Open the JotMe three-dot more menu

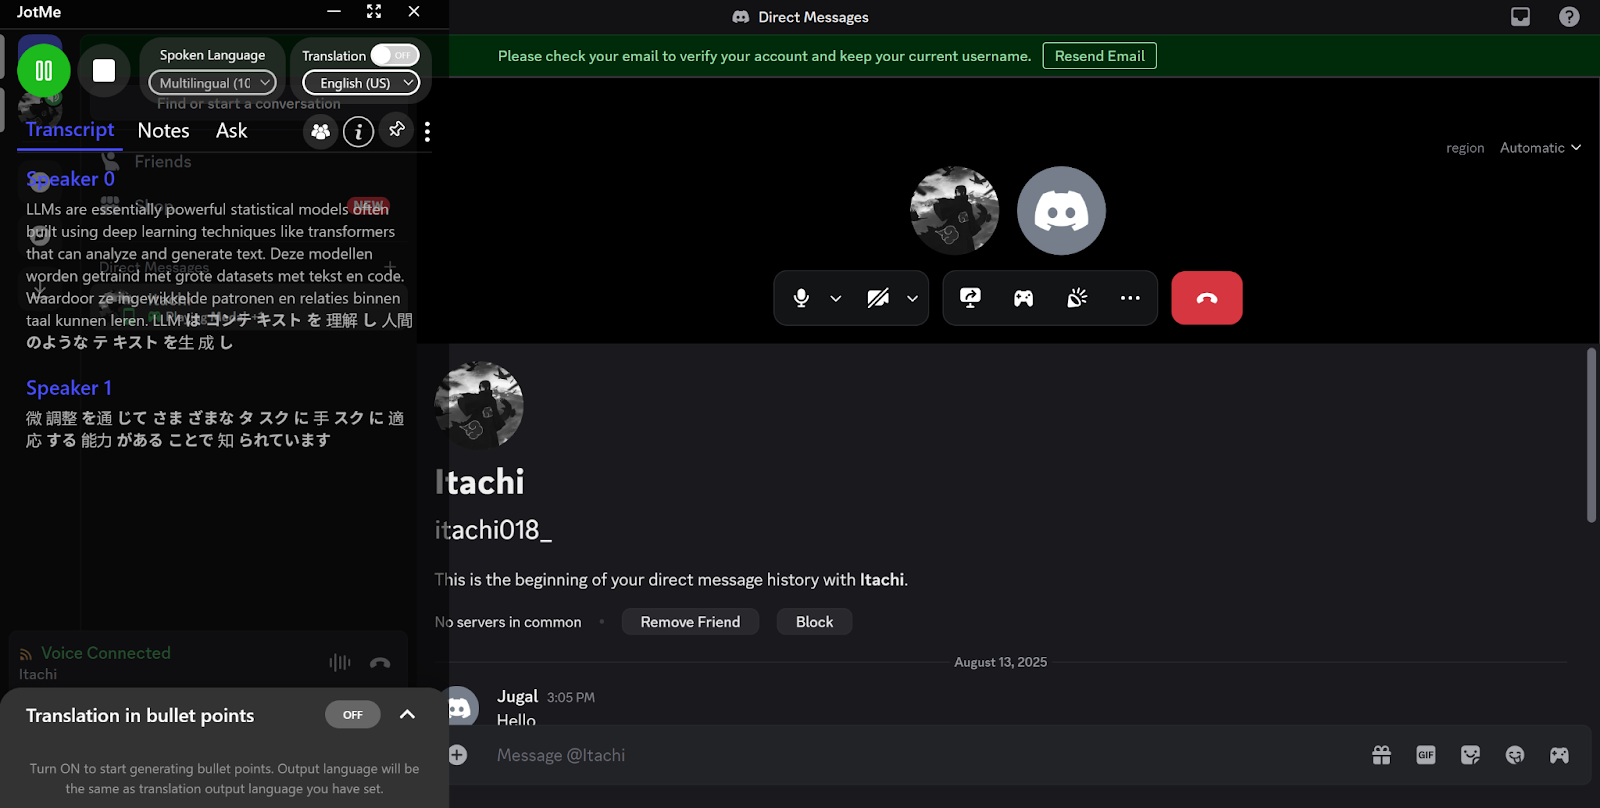pyautogui.click(x=427, y=131)
